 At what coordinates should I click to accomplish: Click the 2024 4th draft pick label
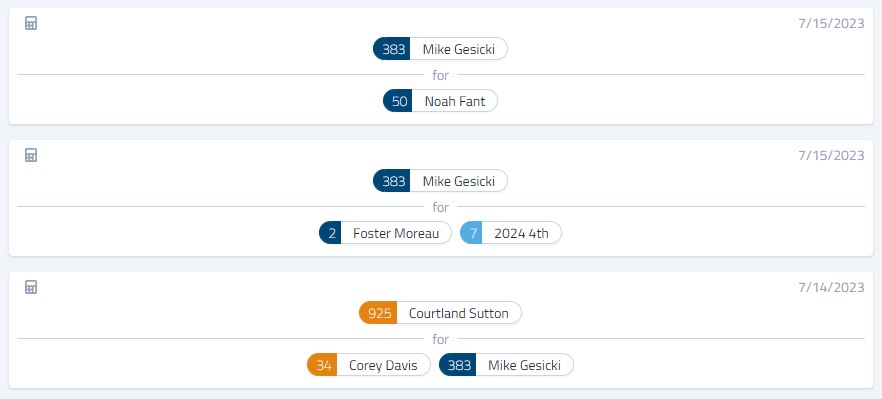pyautogui.click(x=521, y=234)
